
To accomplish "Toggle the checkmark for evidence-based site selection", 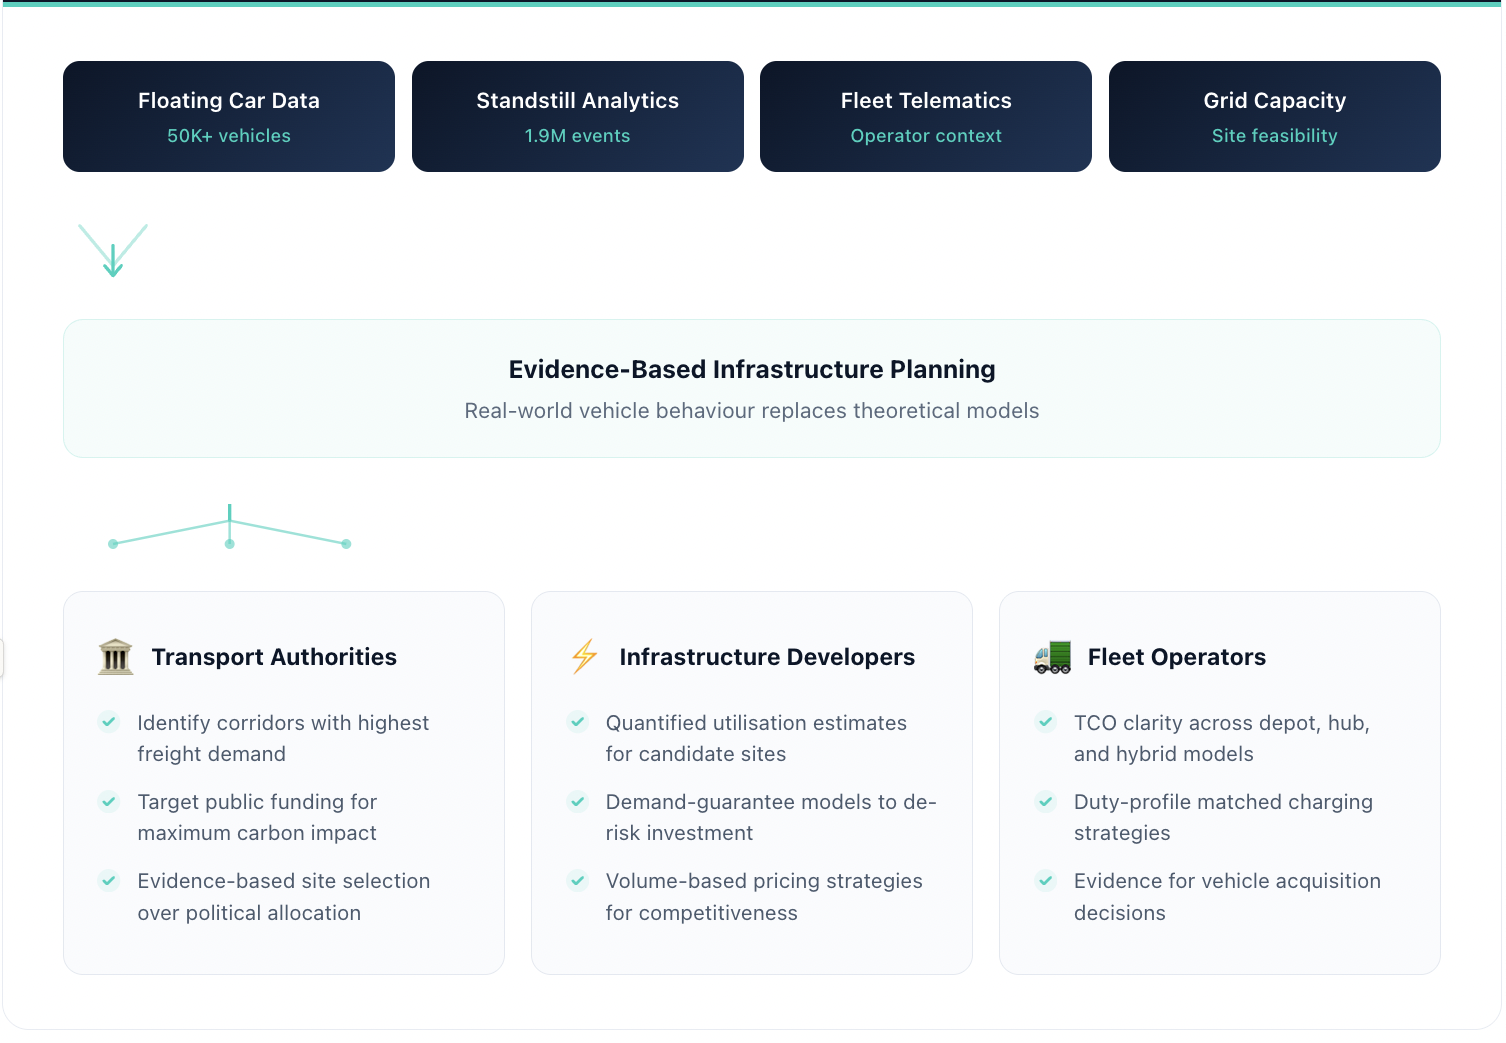I will coord(108,881).
